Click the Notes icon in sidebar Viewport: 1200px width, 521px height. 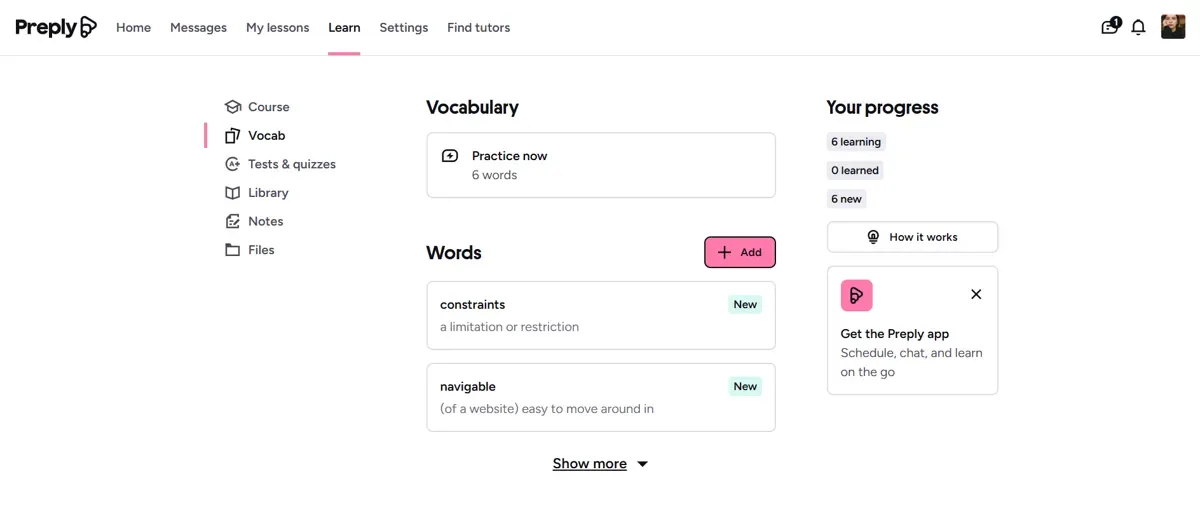coord(233,221)
